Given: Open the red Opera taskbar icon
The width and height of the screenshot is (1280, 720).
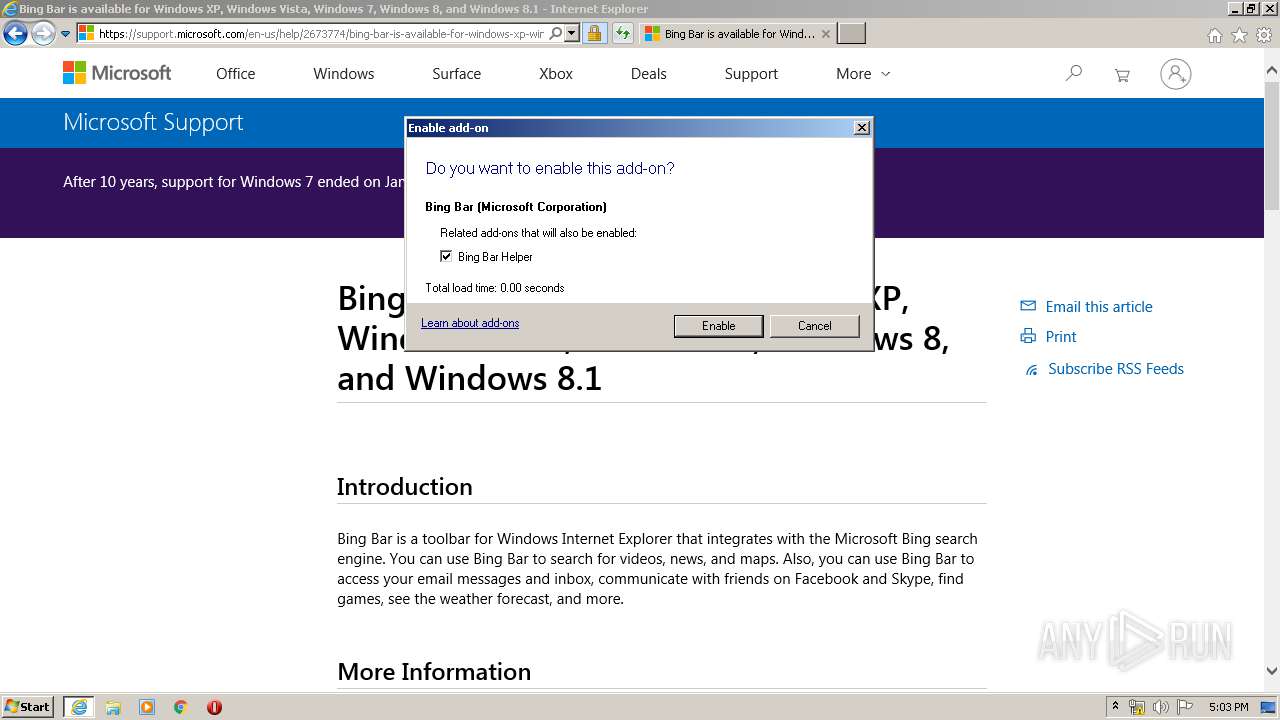Looking at the screenshot, I should (214, 707).
